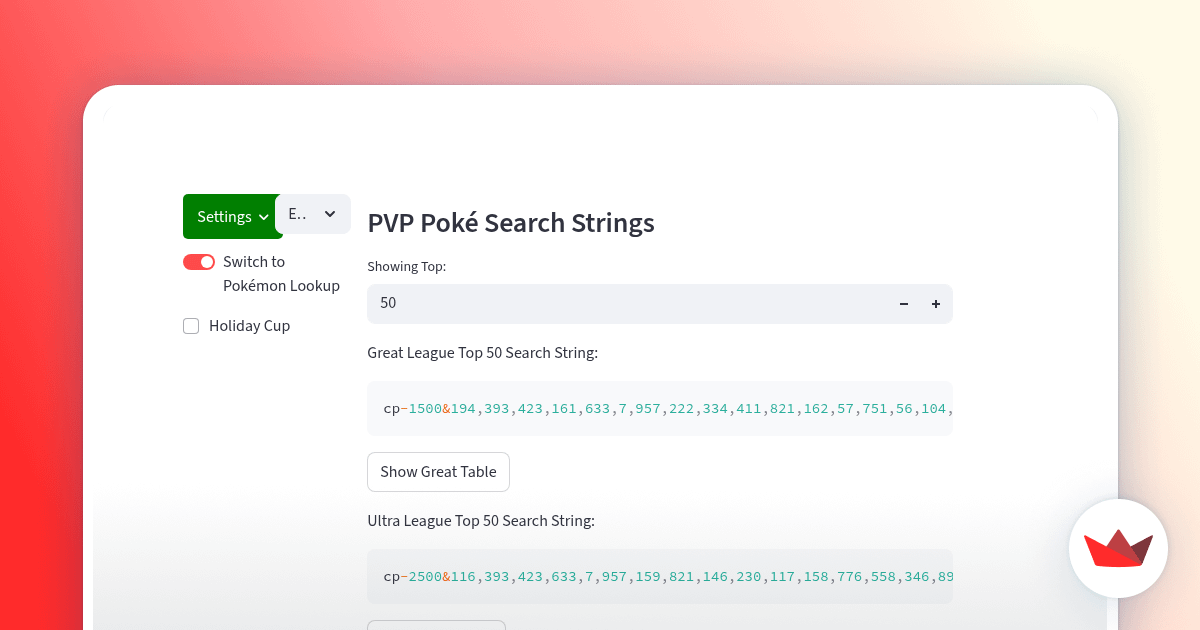Click the partially visible button below Ultra string
Viewport: 1200px width, 630px height.
coord(436,625)
